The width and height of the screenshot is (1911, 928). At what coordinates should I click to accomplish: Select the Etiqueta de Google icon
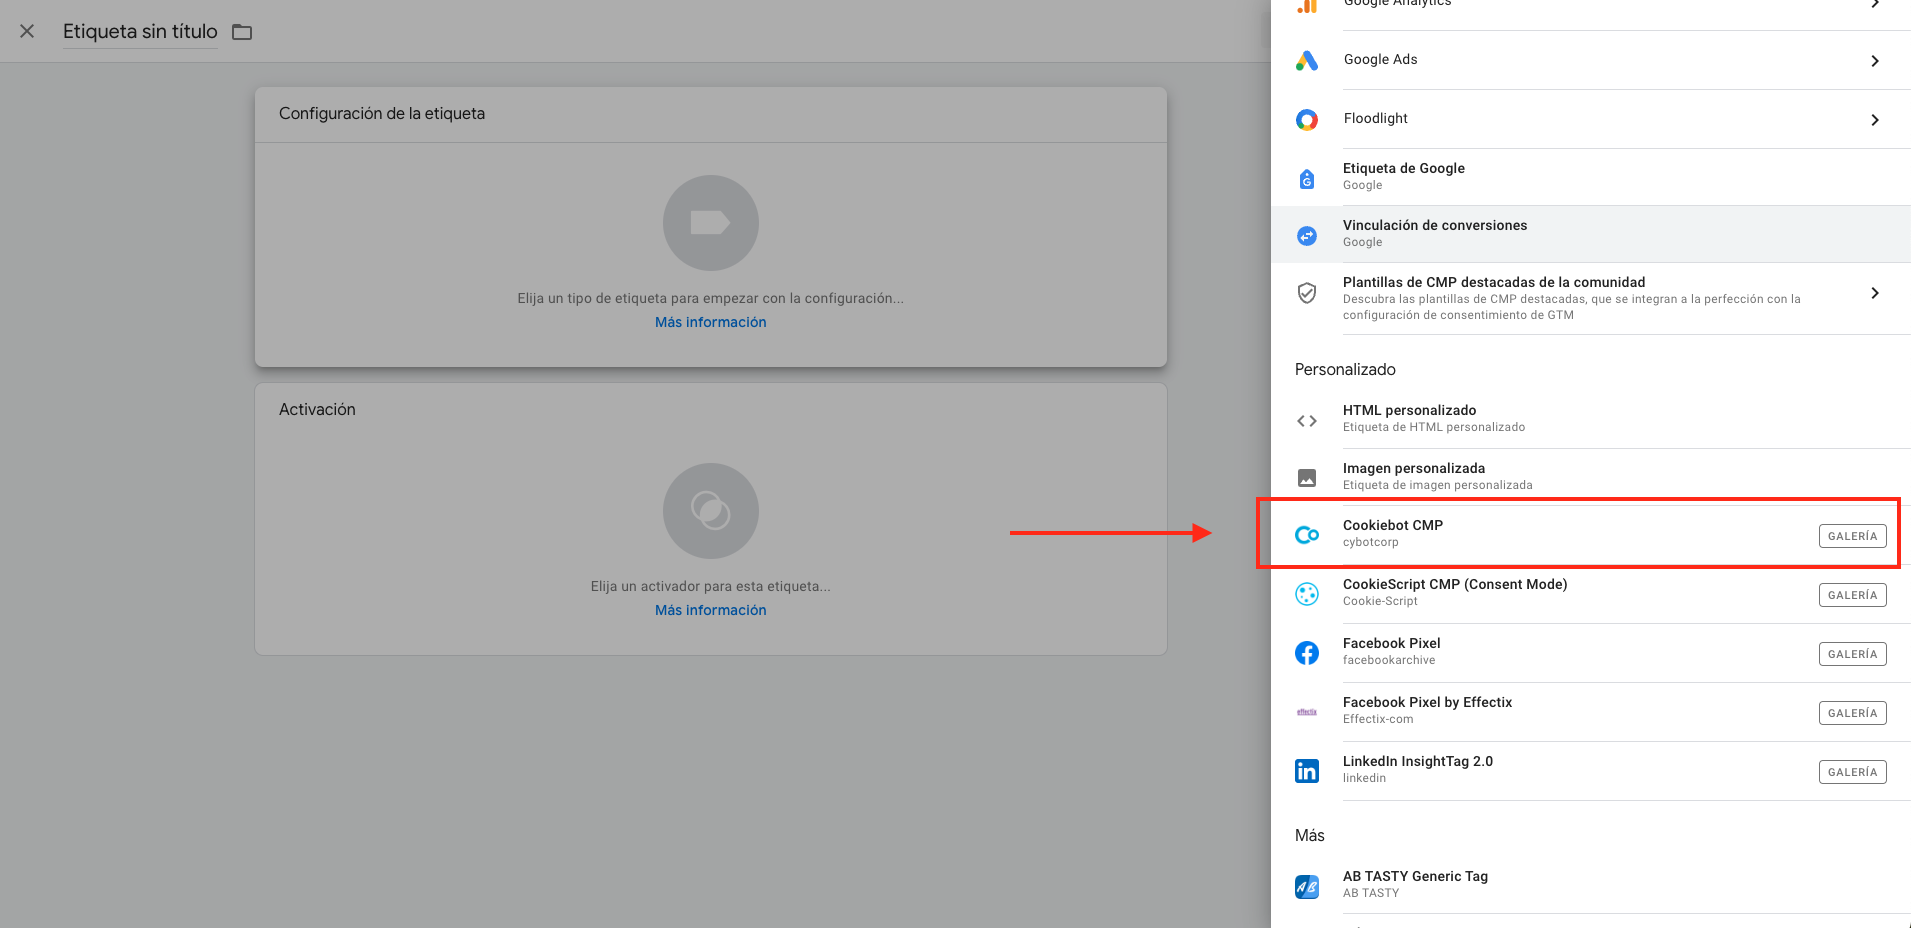pos(1307,178)
